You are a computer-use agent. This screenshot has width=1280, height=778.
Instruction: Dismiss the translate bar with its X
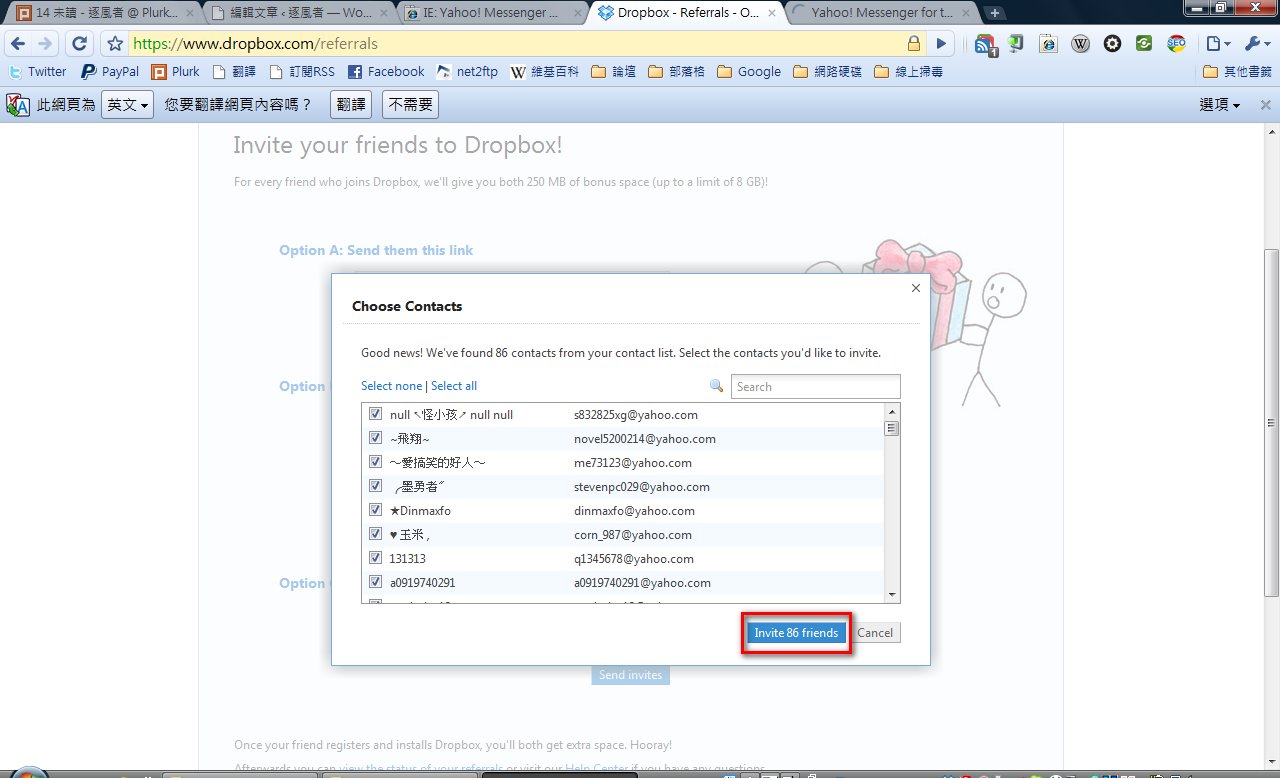click(1265, 105)
